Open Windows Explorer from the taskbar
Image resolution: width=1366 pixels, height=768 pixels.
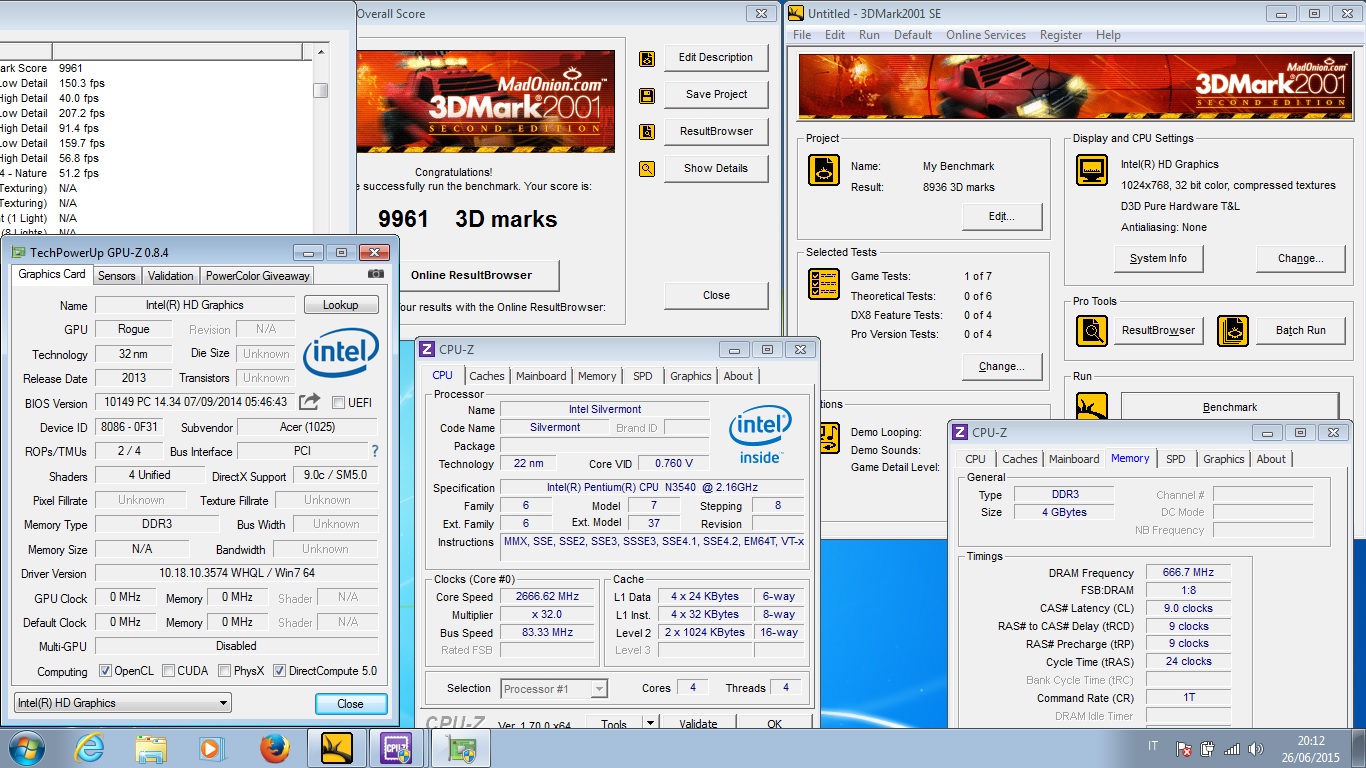pos(151,747)
